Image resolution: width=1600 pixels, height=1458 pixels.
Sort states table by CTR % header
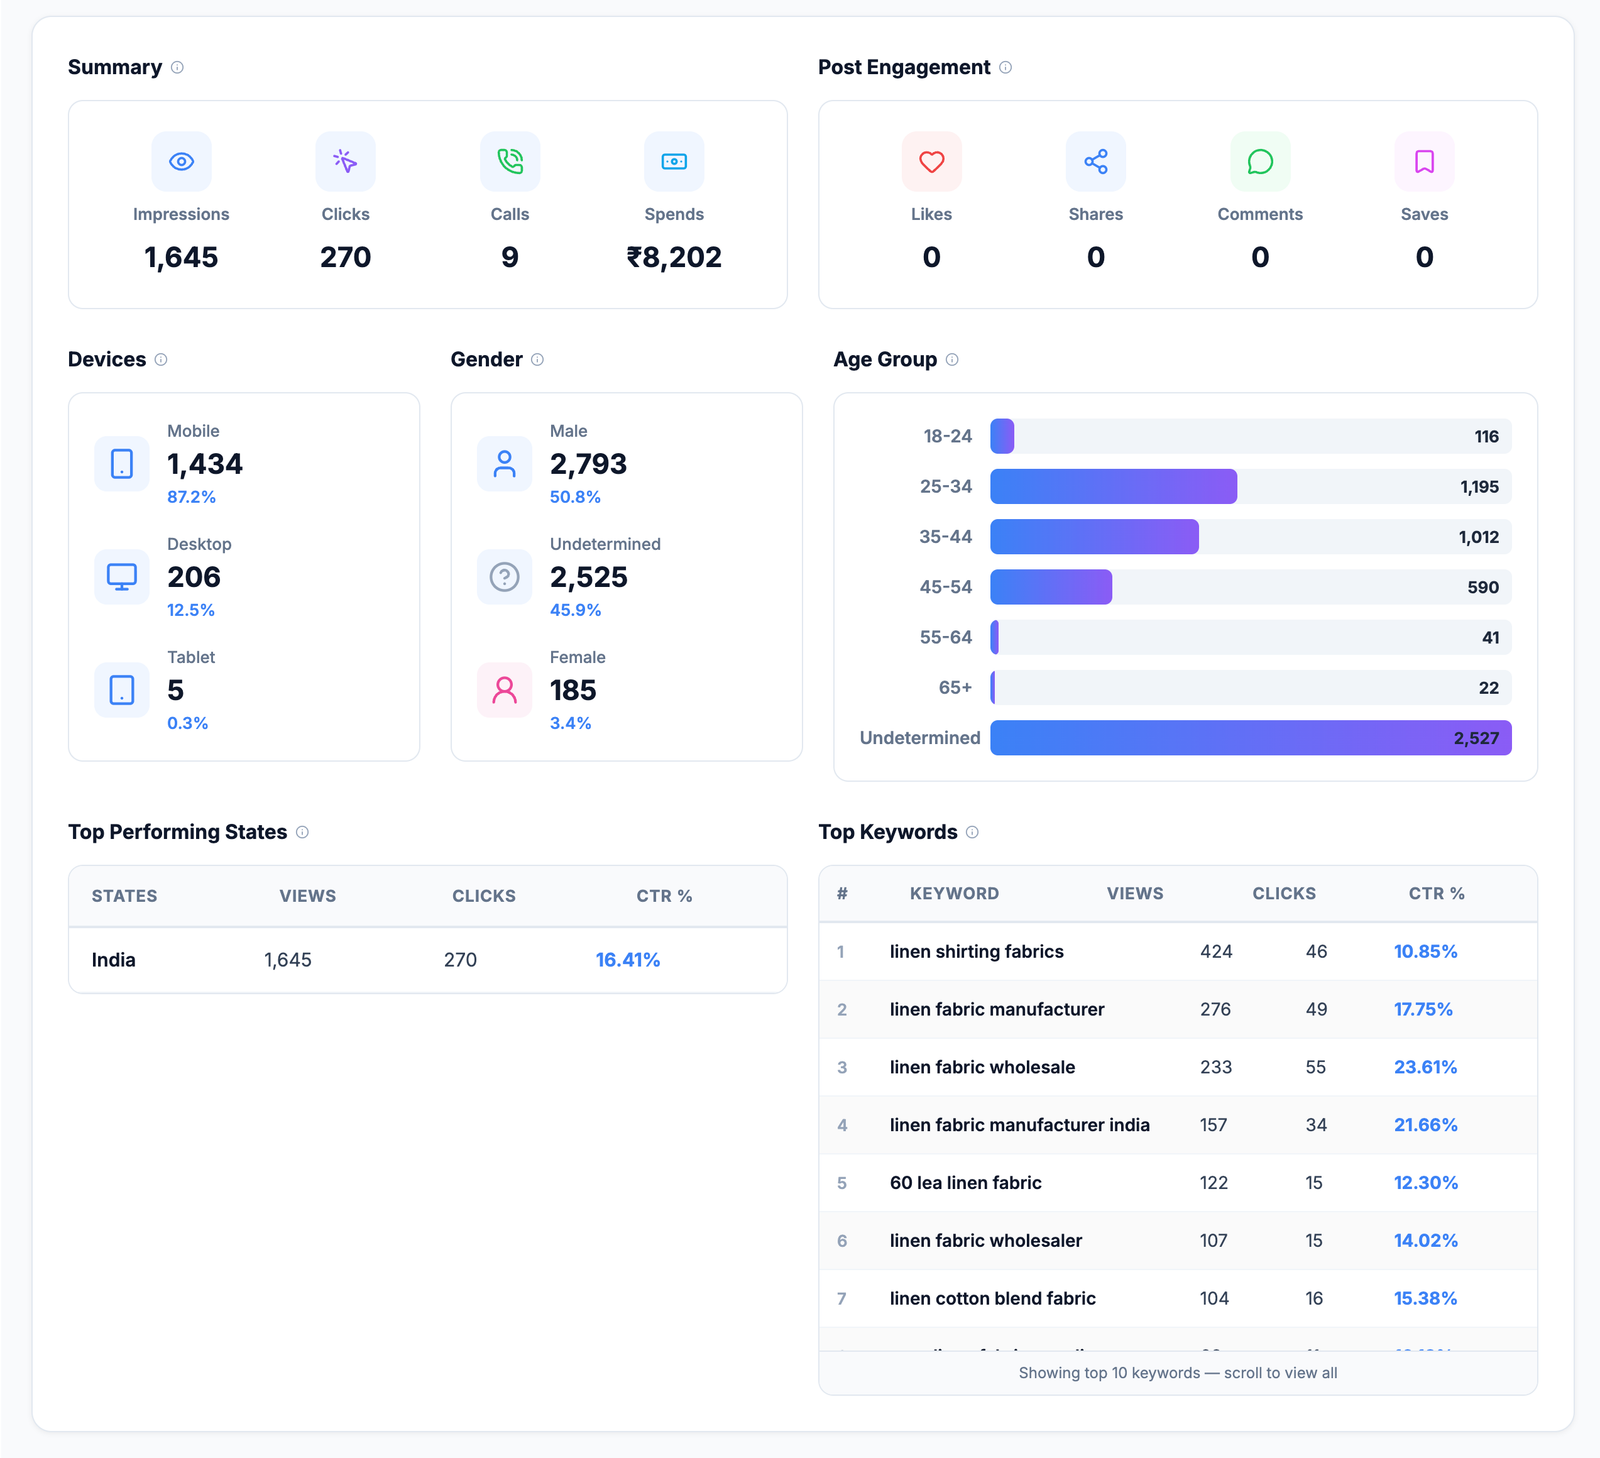tap(664, 896)
